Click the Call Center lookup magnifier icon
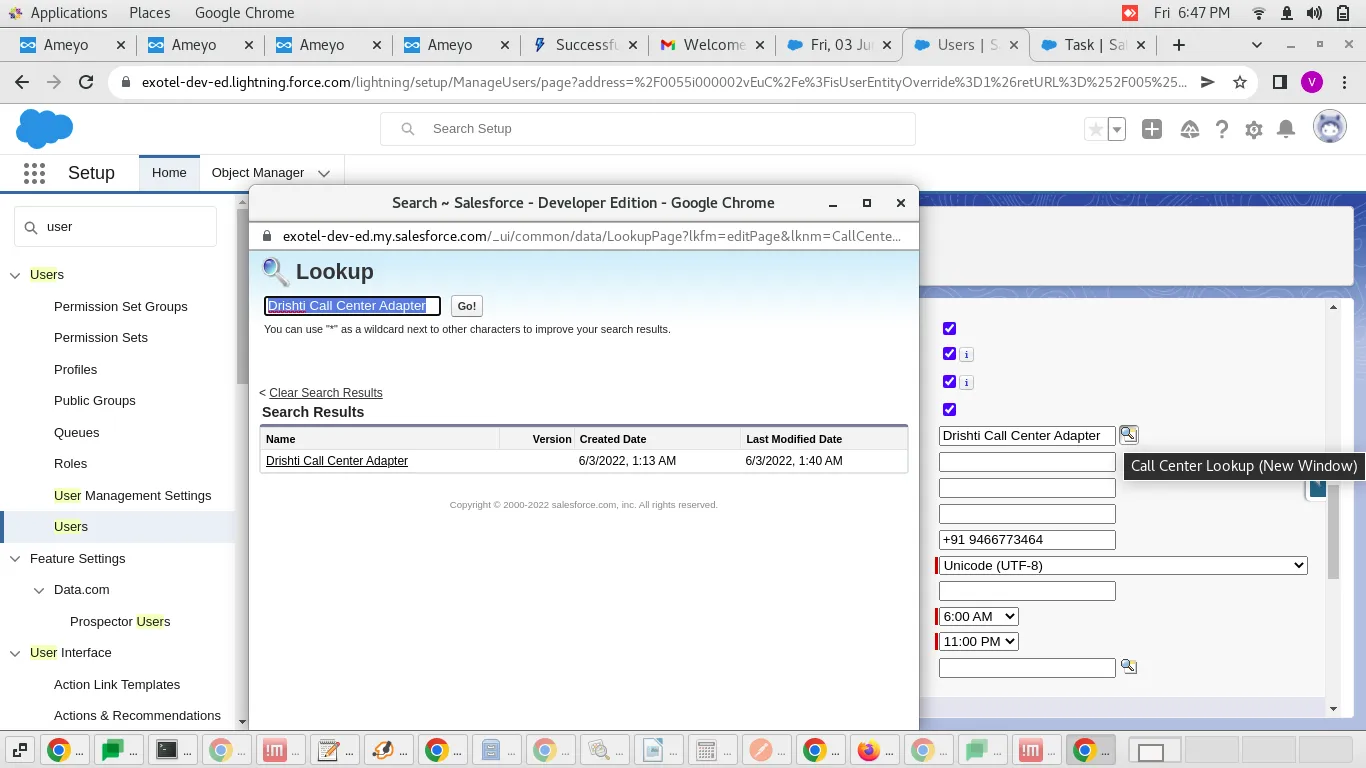The image size is (1366, 768). coord(1128,434)
